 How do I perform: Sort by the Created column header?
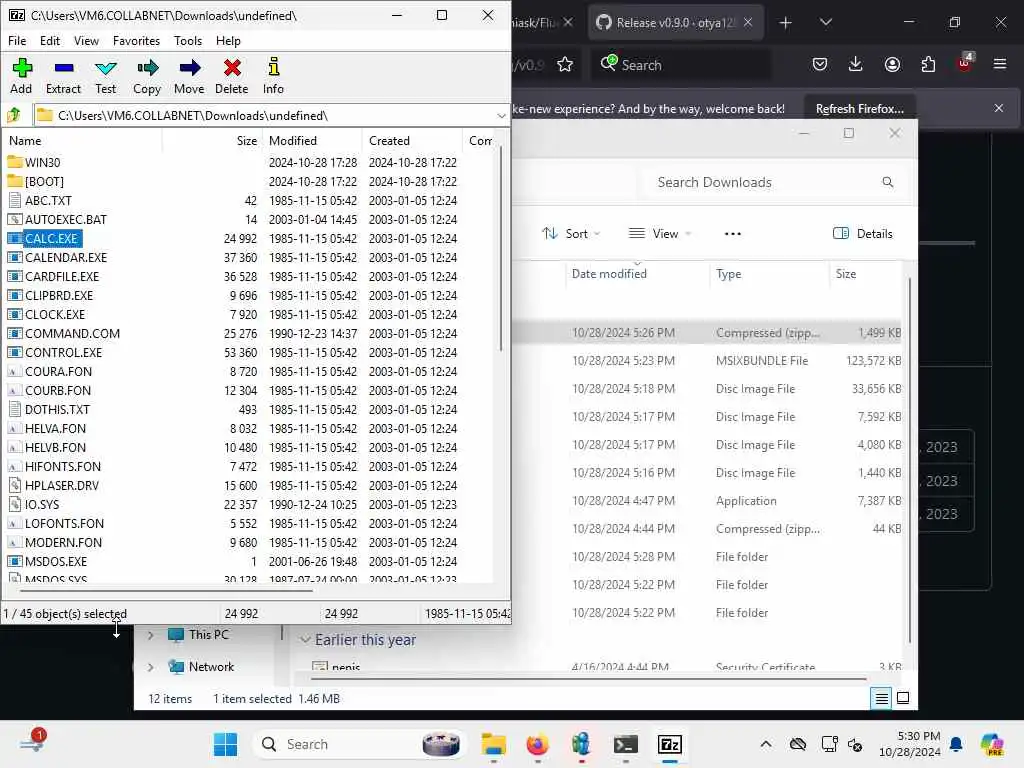[x=412, y=140]
